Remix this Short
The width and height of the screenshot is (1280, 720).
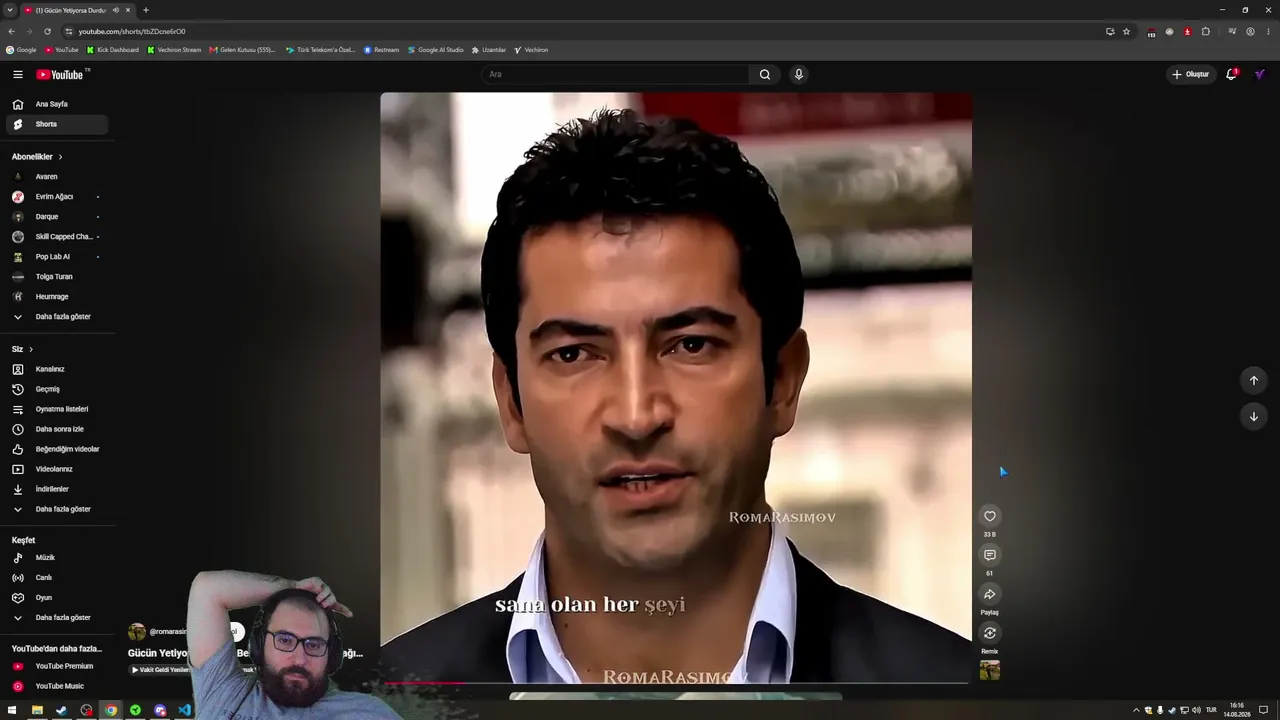(990, 633)
